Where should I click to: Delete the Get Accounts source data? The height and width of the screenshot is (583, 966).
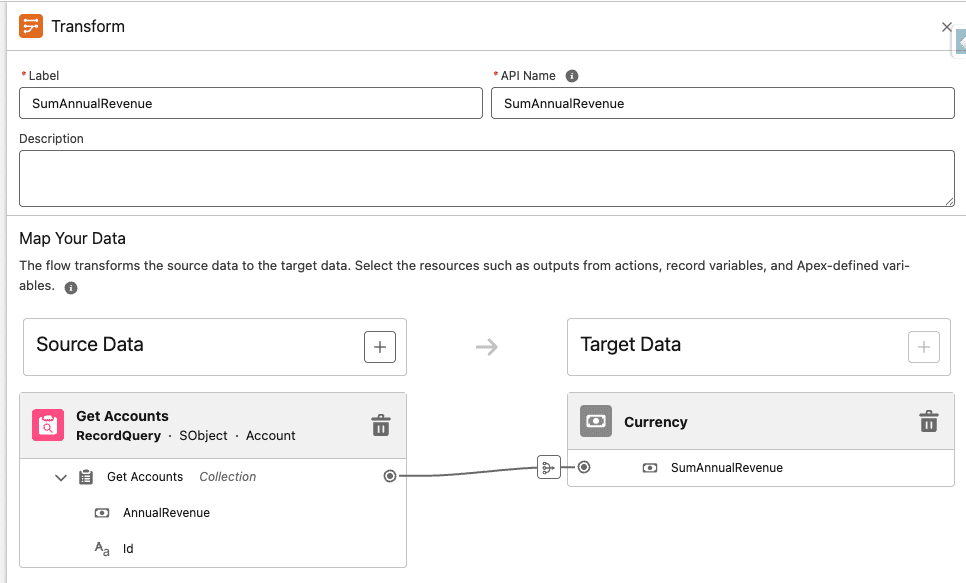[380, 425]
